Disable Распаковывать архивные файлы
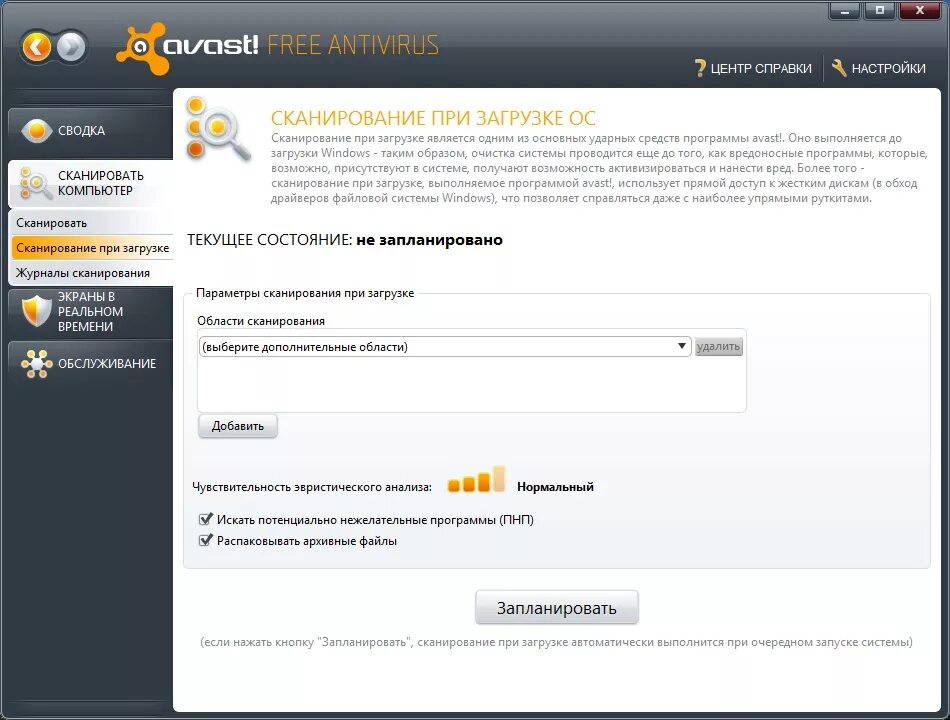 click(x=206, y=541)
